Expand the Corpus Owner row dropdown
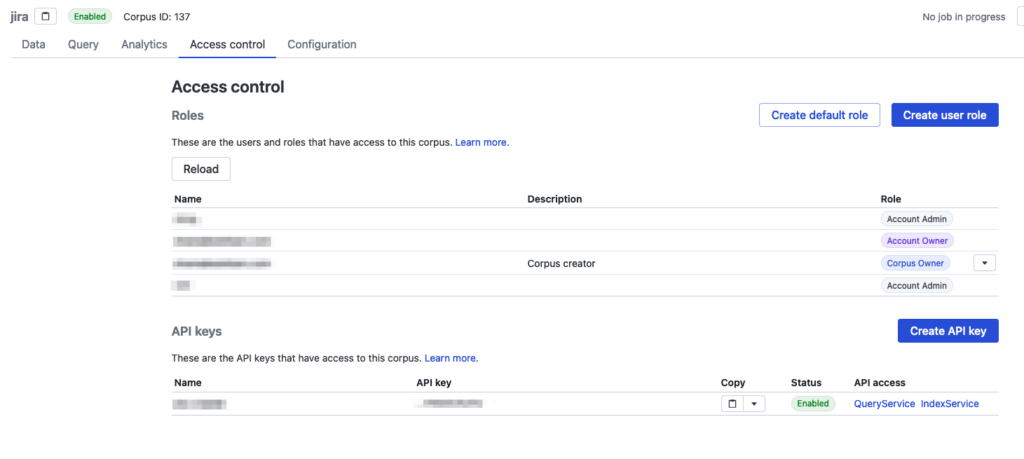1024x459 pixels. point(985,263)
